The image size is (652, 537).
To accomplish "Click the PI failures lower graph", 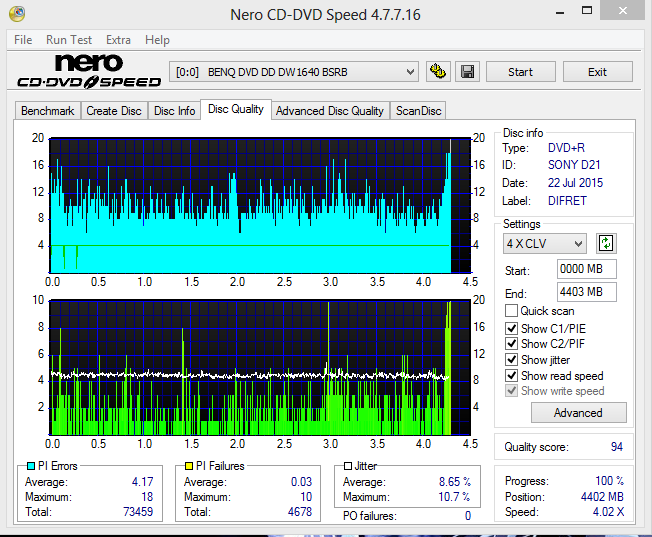I will point(260,367).
